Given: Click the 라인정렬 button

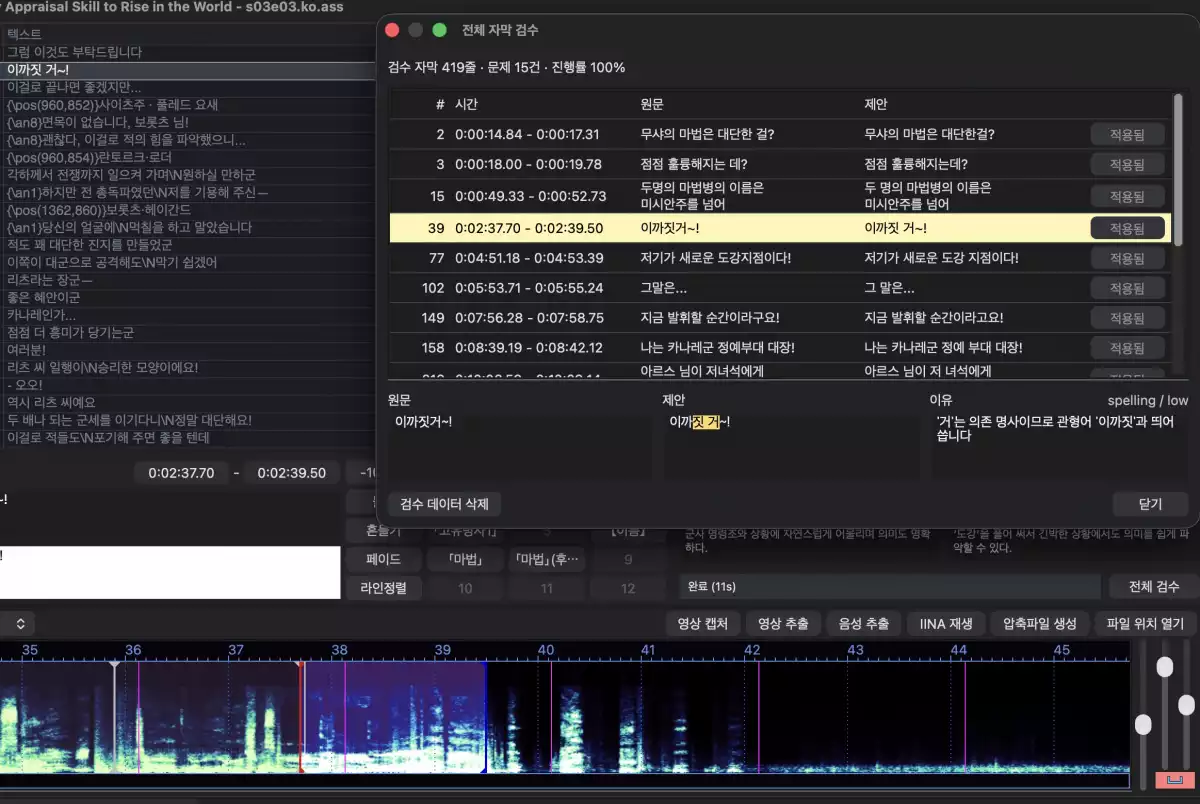Looking at the screenshot, I should pyautogui.click(x=383, y=589).
